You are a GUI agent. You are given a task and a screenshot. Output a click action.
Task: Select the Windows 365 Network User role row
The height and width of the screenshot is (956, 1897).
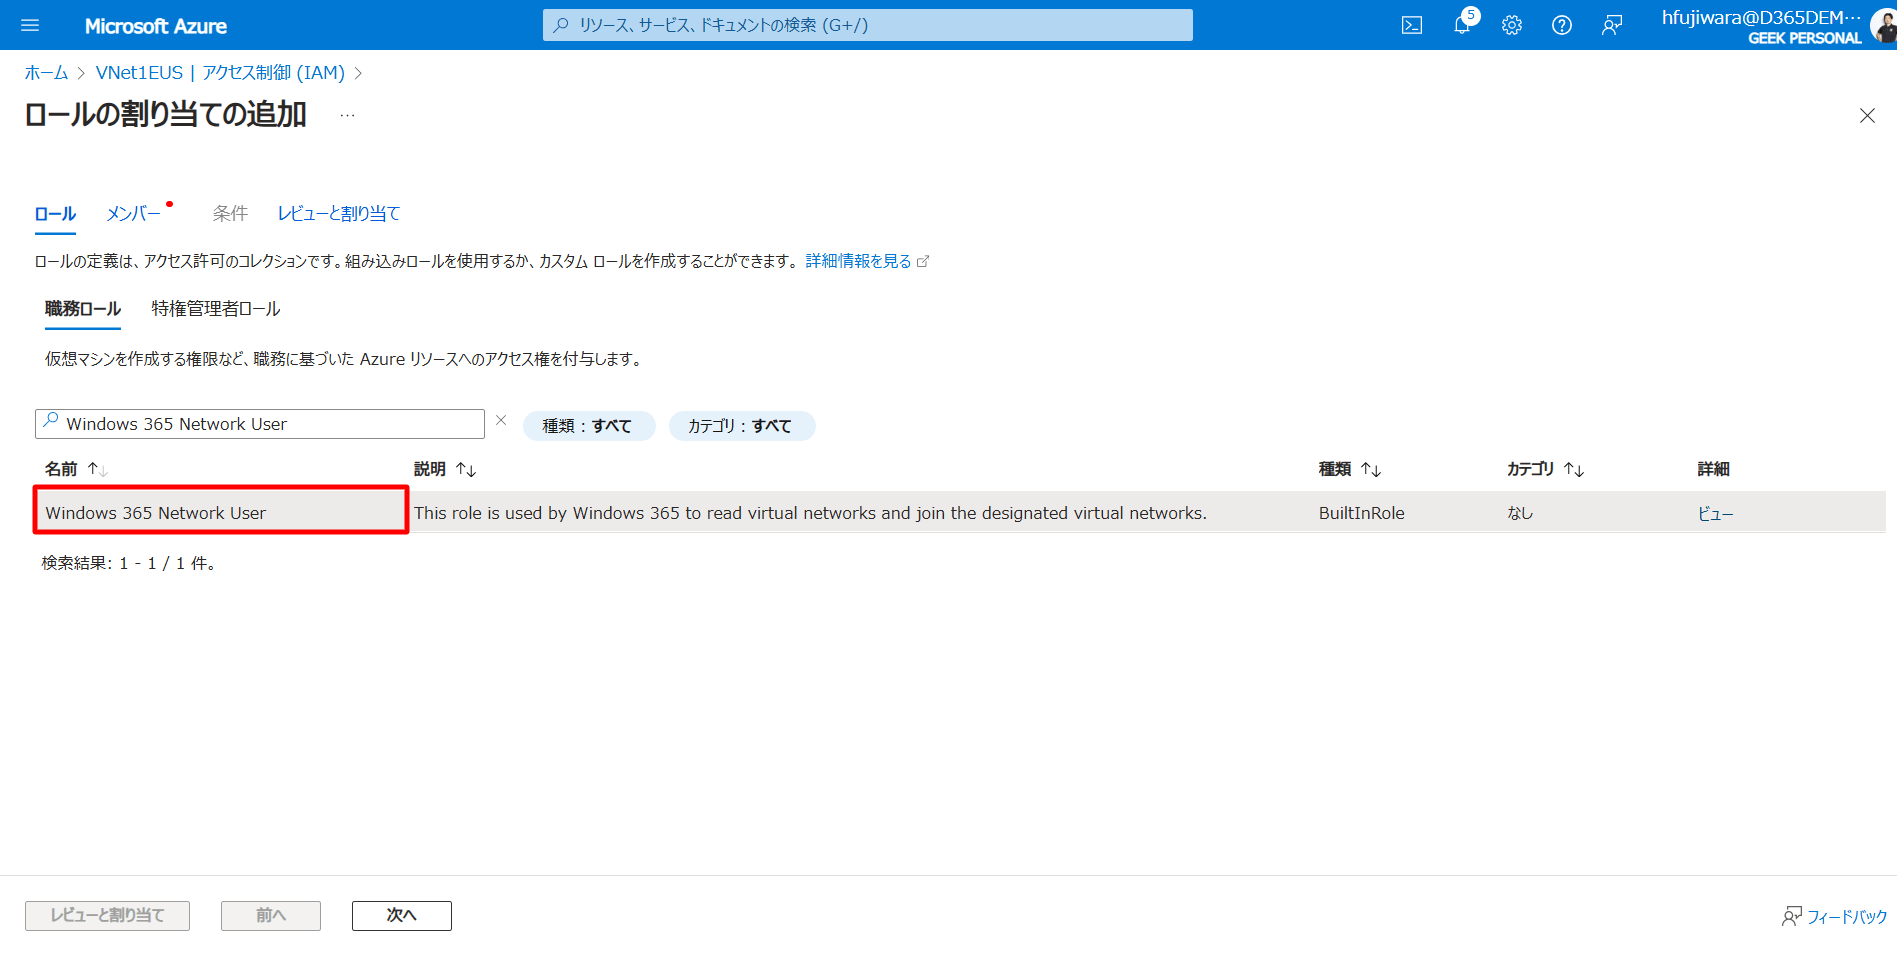156,512
